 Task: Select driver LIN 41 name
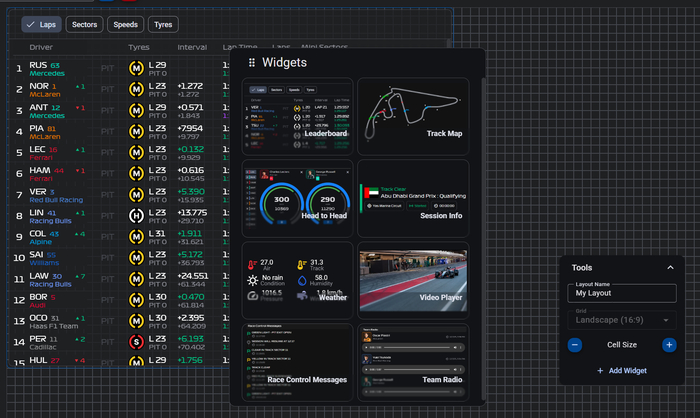42,213
